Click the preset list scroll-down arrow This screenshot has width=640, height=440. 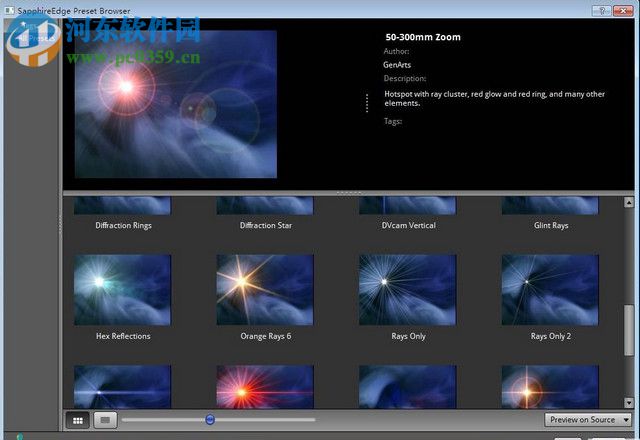(x=629, y=403)
